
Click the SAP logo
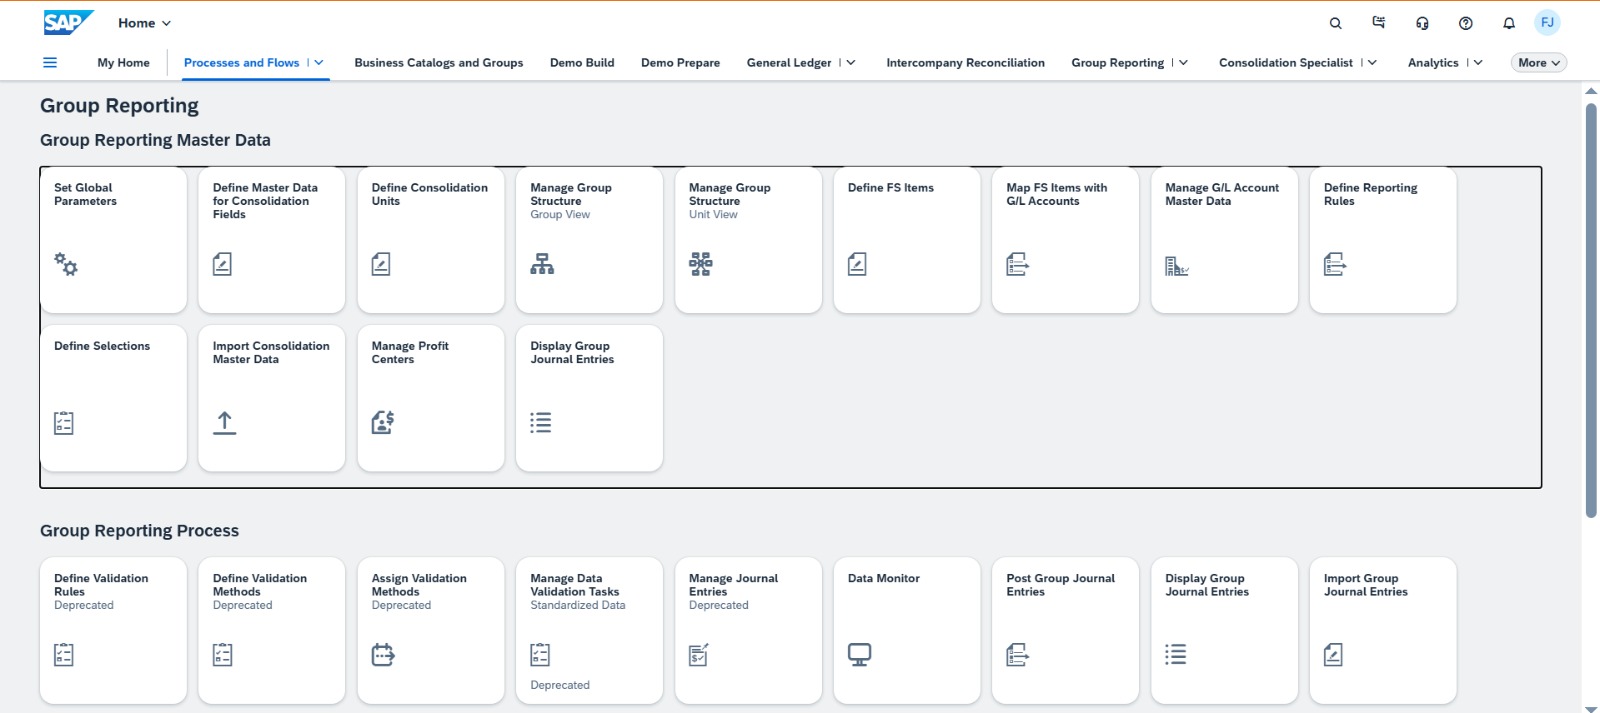point(67,22)
